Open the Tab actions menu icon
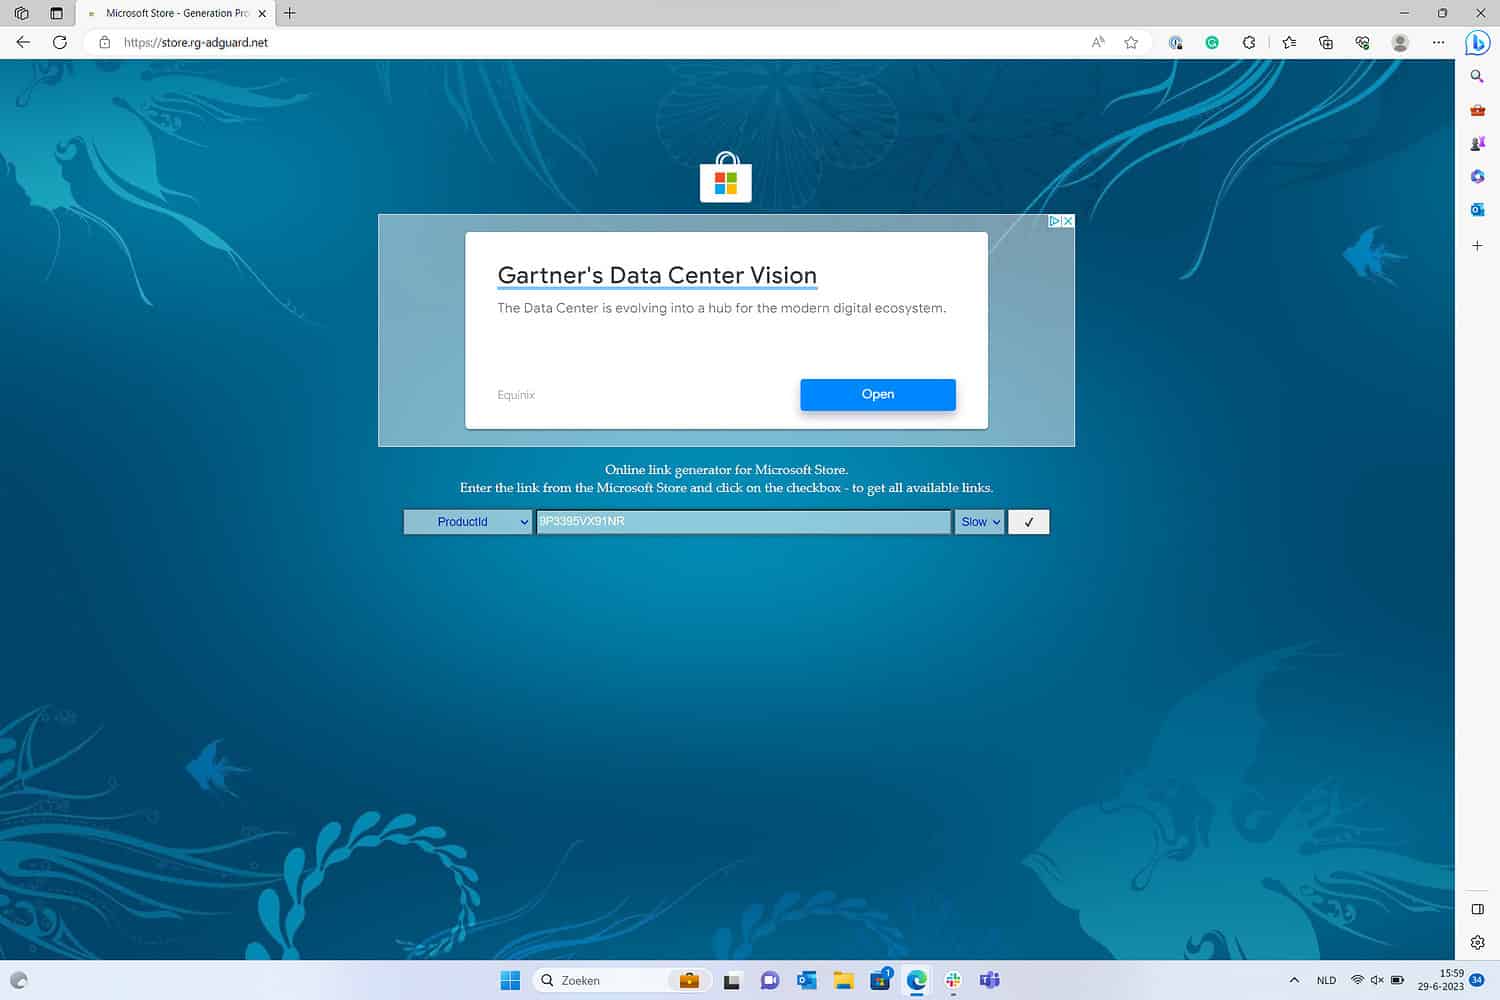The image size is (1500, 1000). pyautogui.click(x=56, y=13)
